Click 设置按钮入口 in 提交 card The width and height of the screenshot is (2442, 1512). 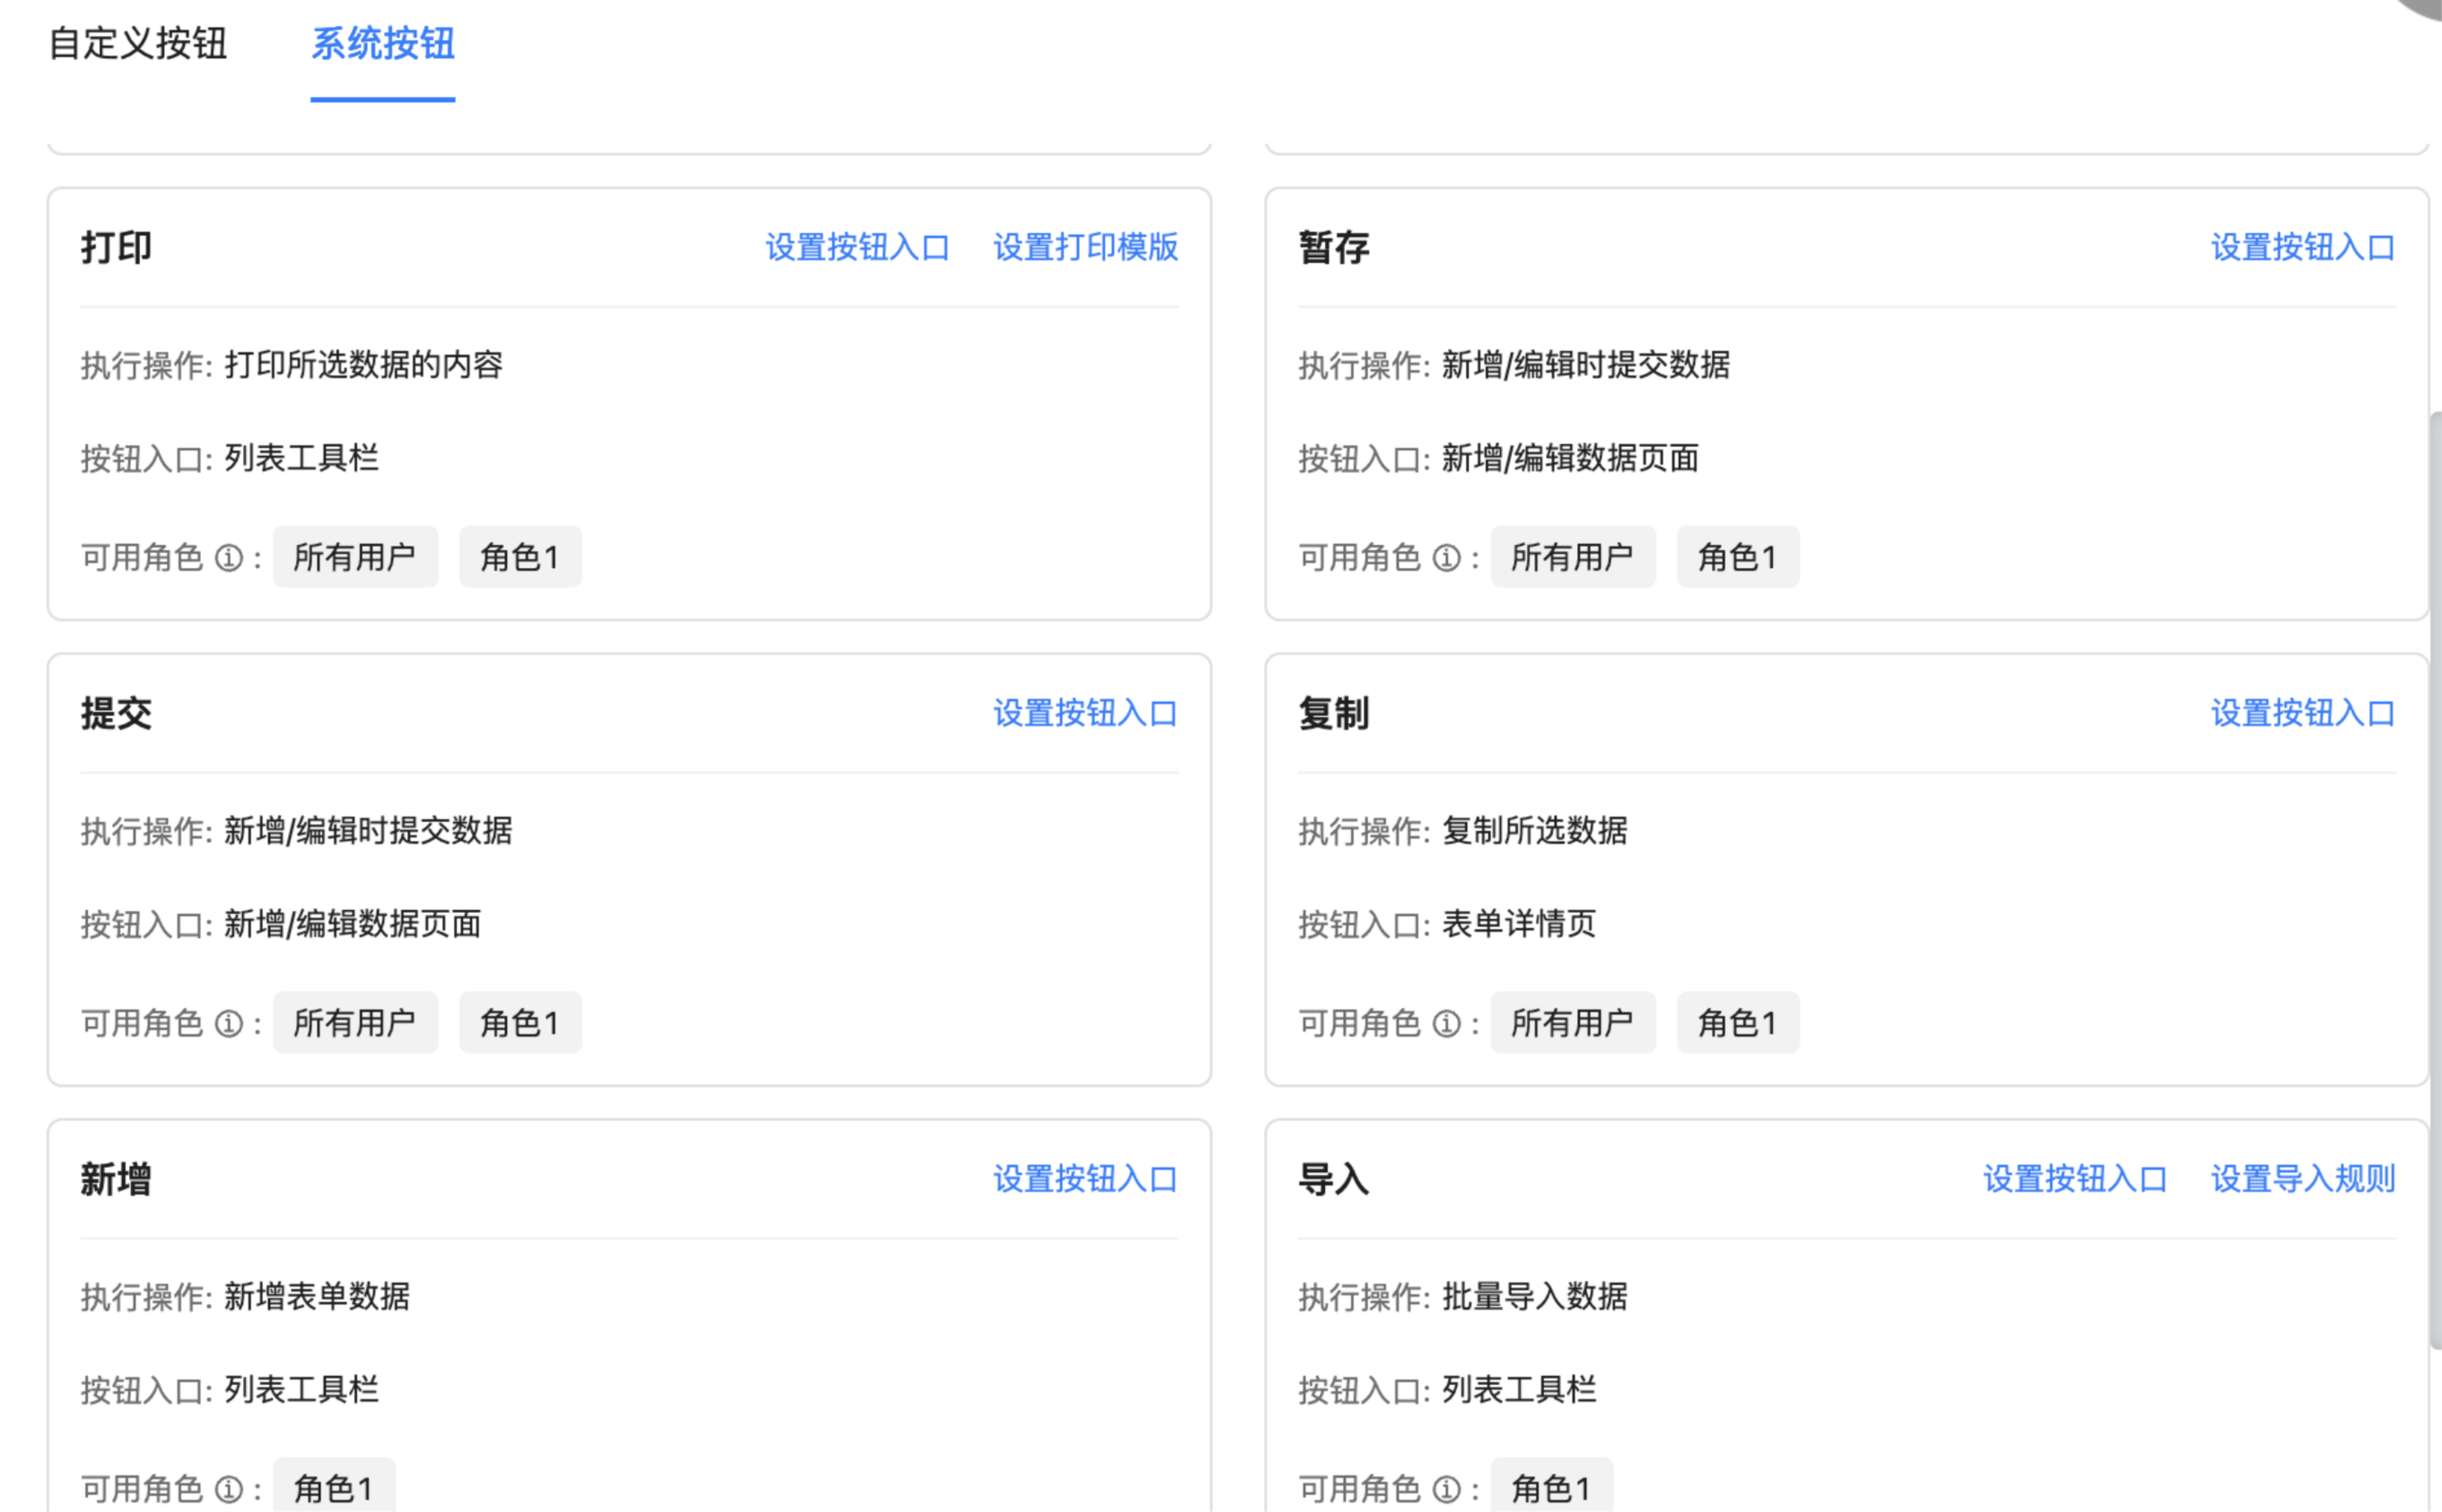click(x=1085, y=713)
